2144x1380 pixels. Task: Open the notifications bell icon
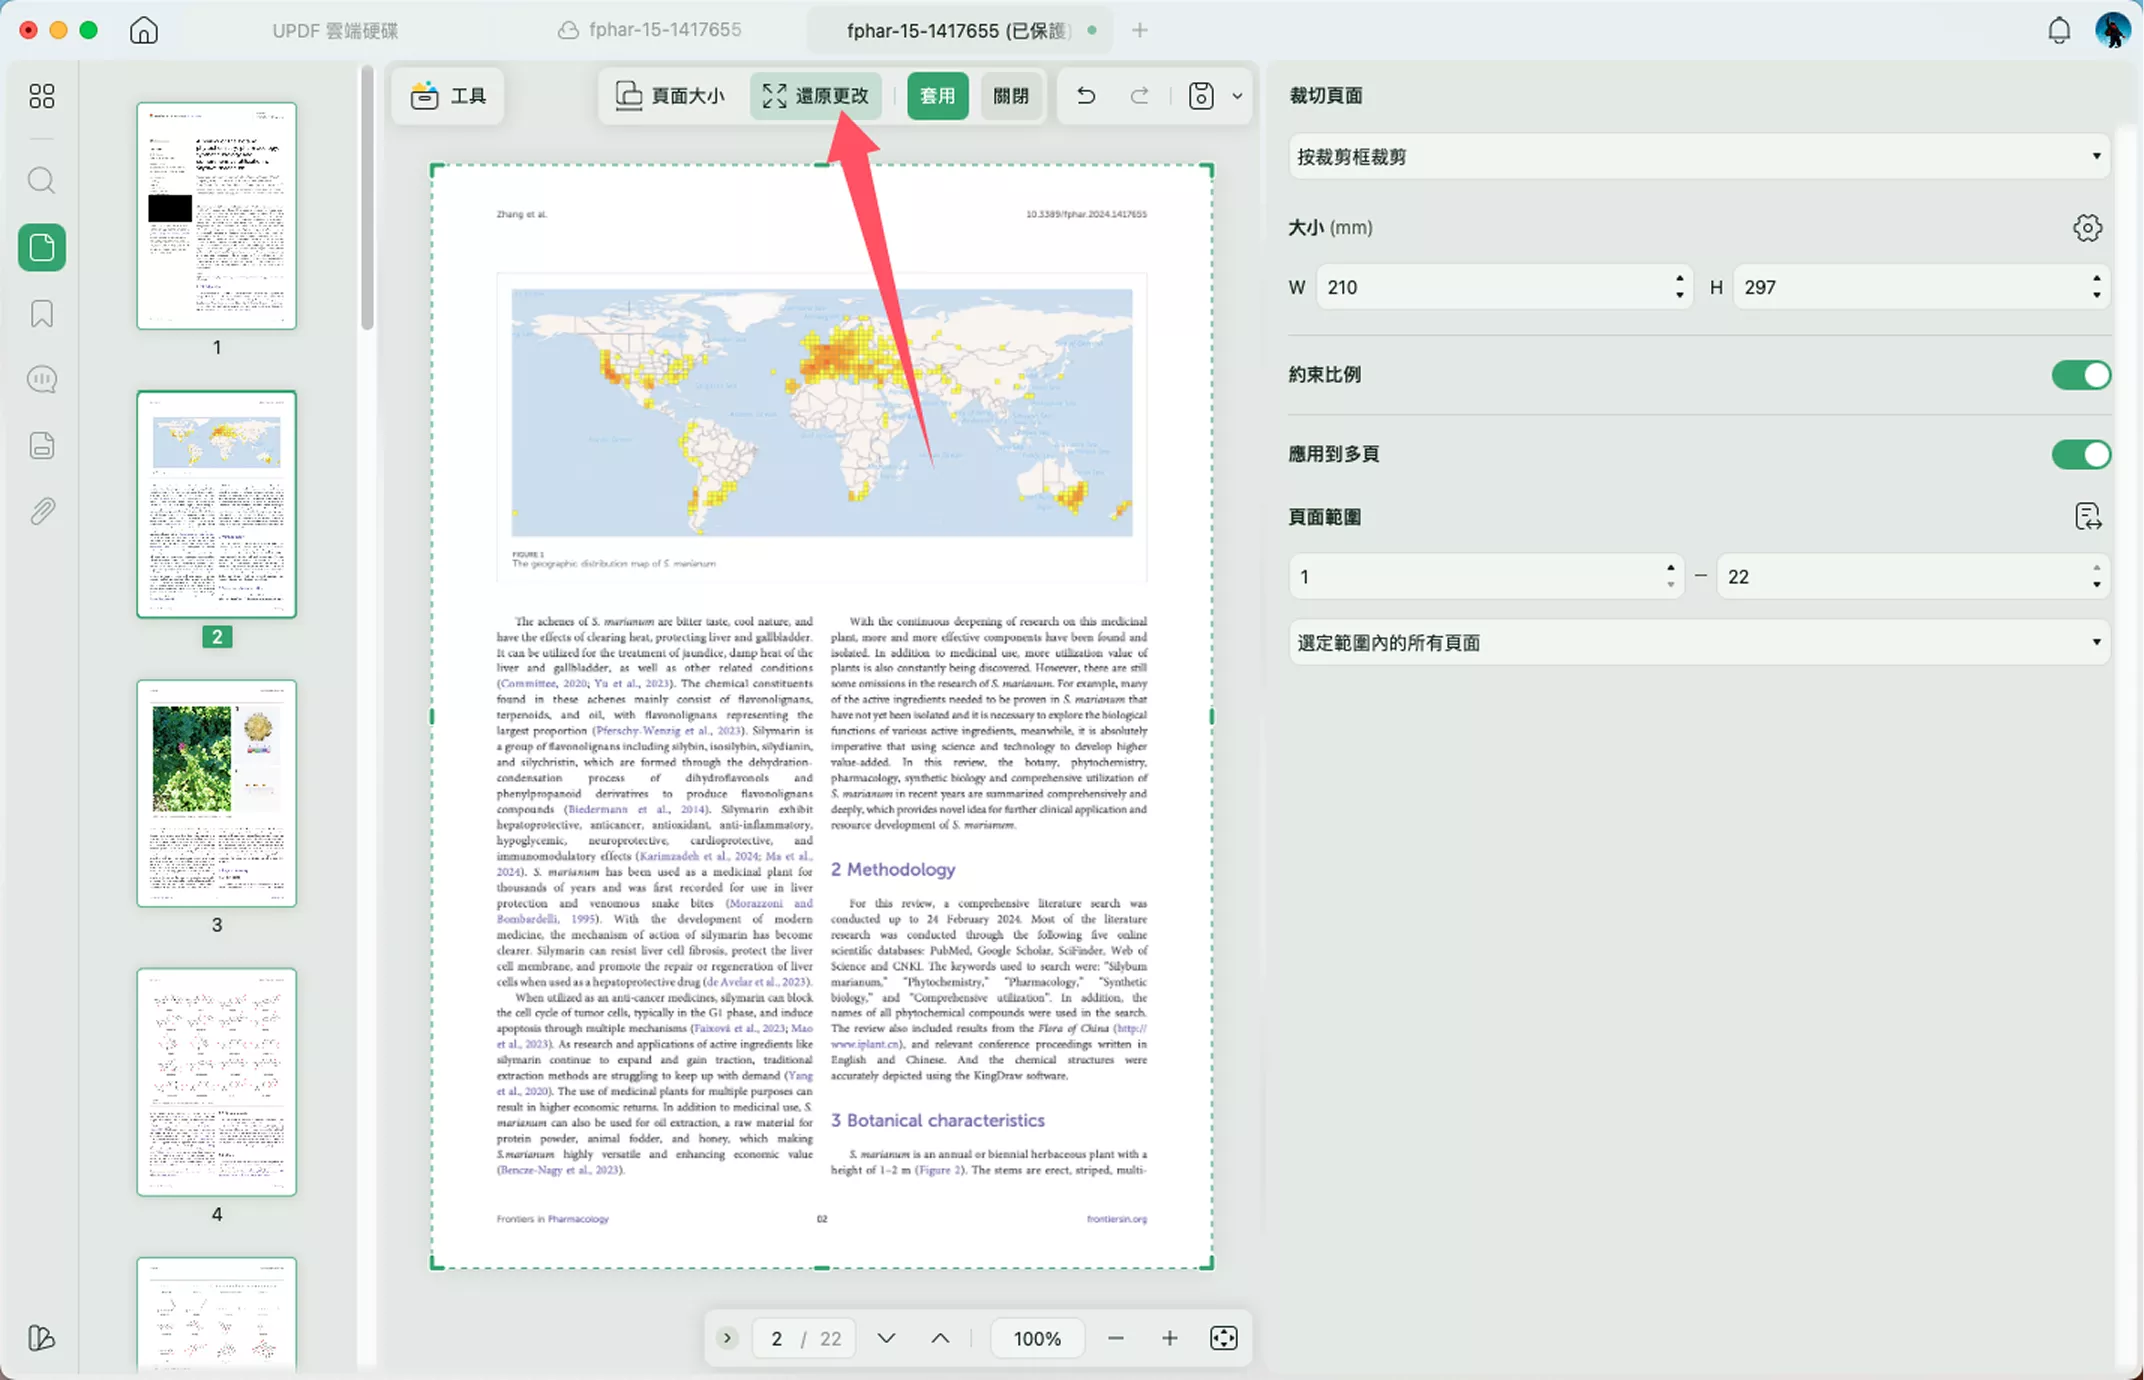pos(2059,30)
